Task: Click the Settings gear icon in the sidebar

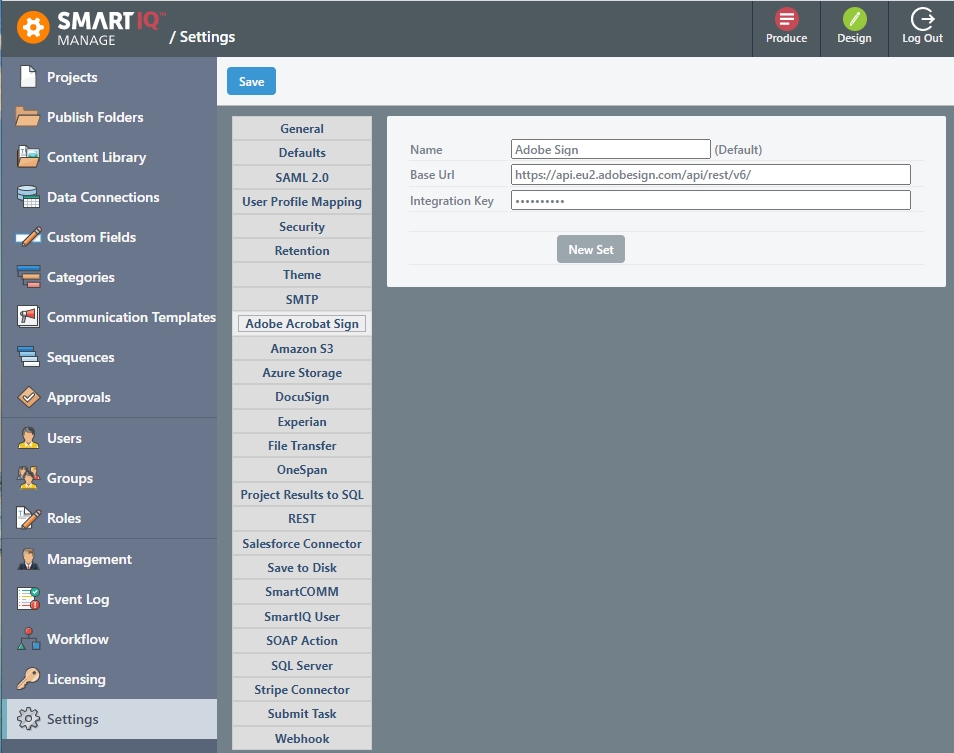Action: tap(28, 719)
